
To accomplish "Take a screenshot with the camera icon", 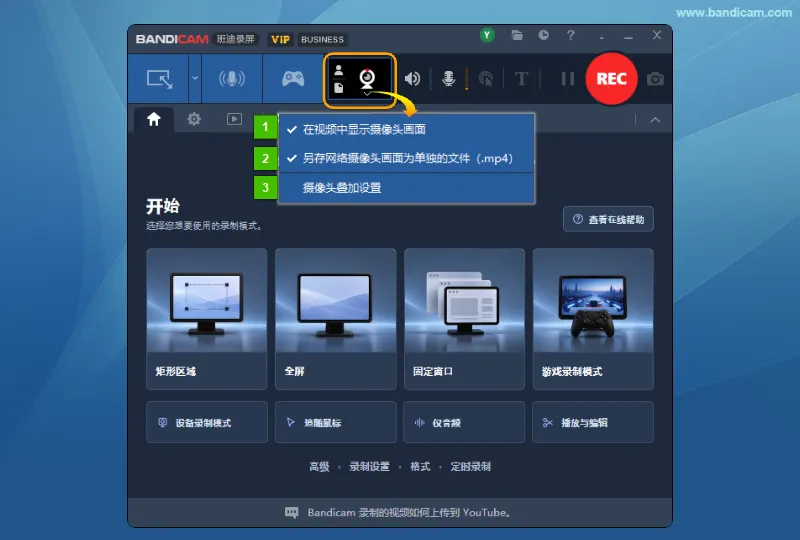I will (x=655, y=79).
